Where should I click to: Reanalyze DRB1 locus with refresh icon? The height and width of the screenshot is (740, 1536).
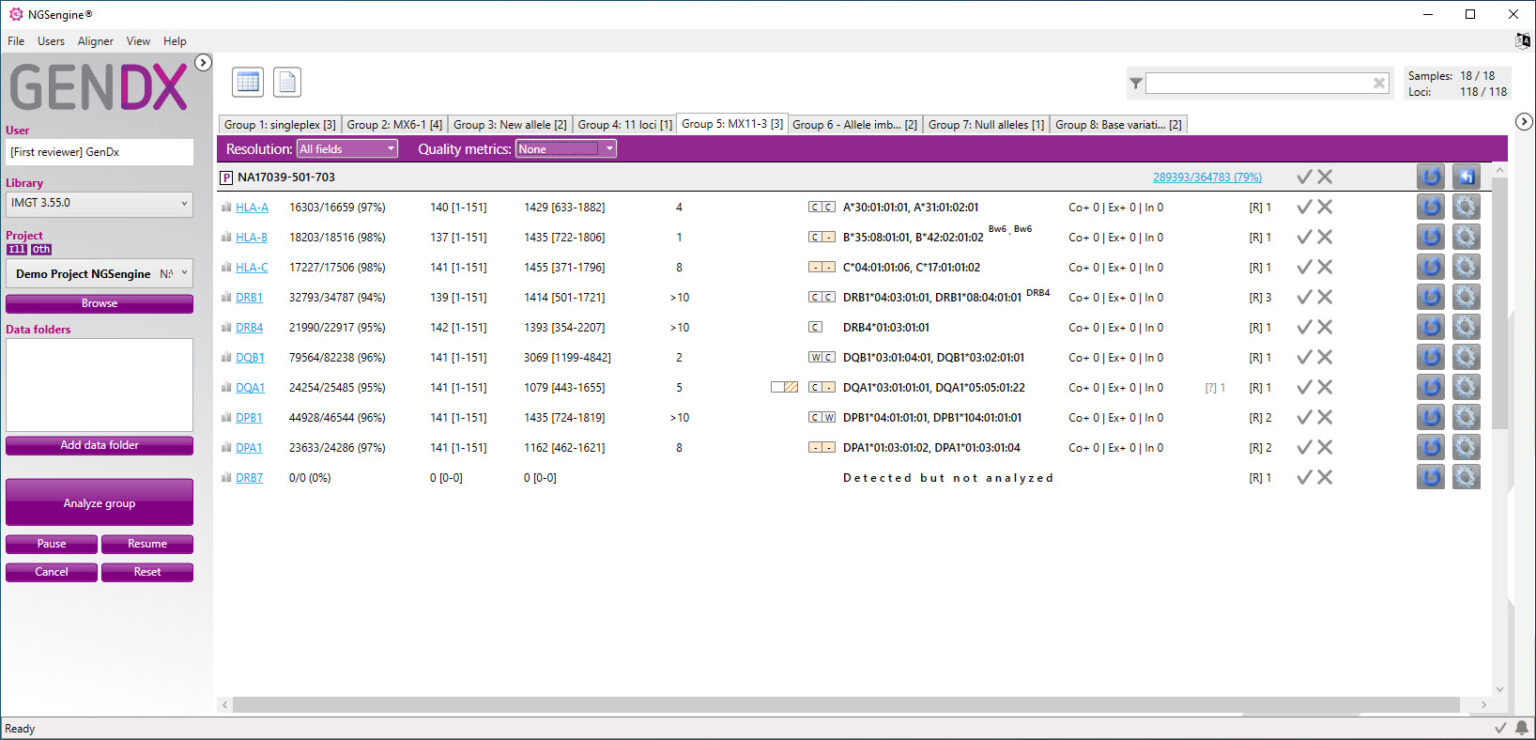coord(1431,297)
